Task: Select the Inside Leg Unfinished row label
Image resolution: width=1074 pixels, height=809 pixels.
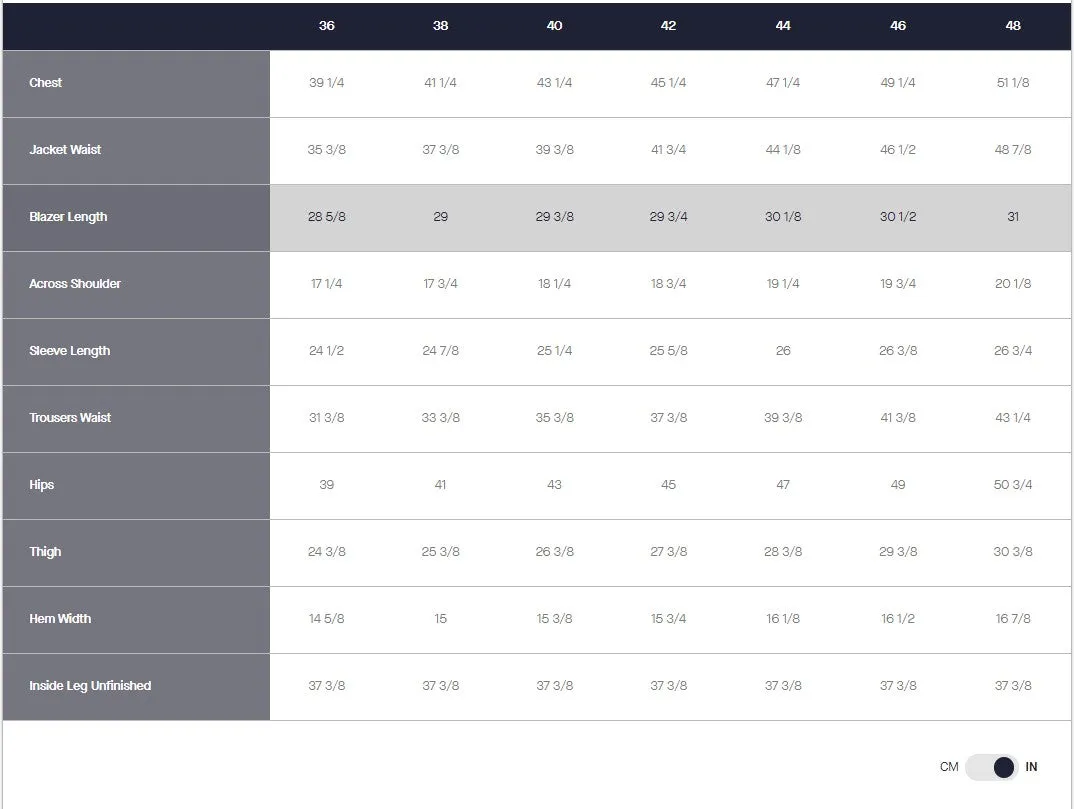Action: pos(90,686)
